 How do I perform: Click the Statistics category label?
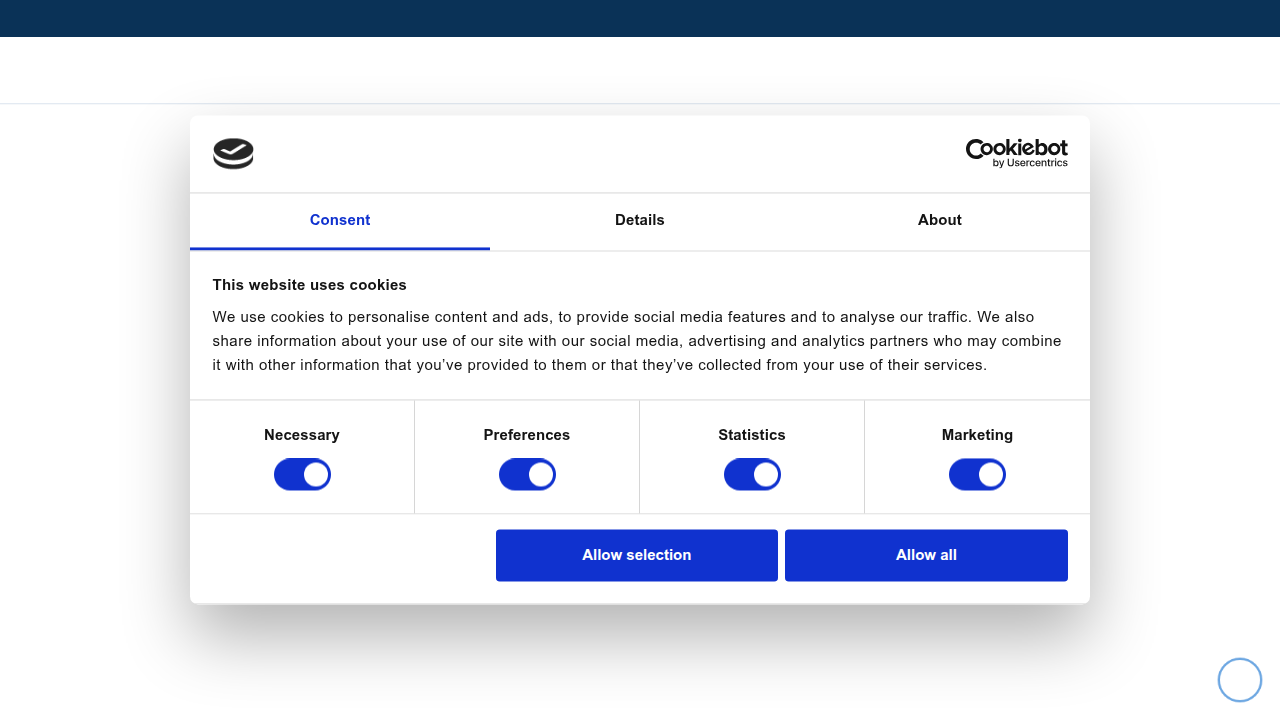tap(752, 435)
